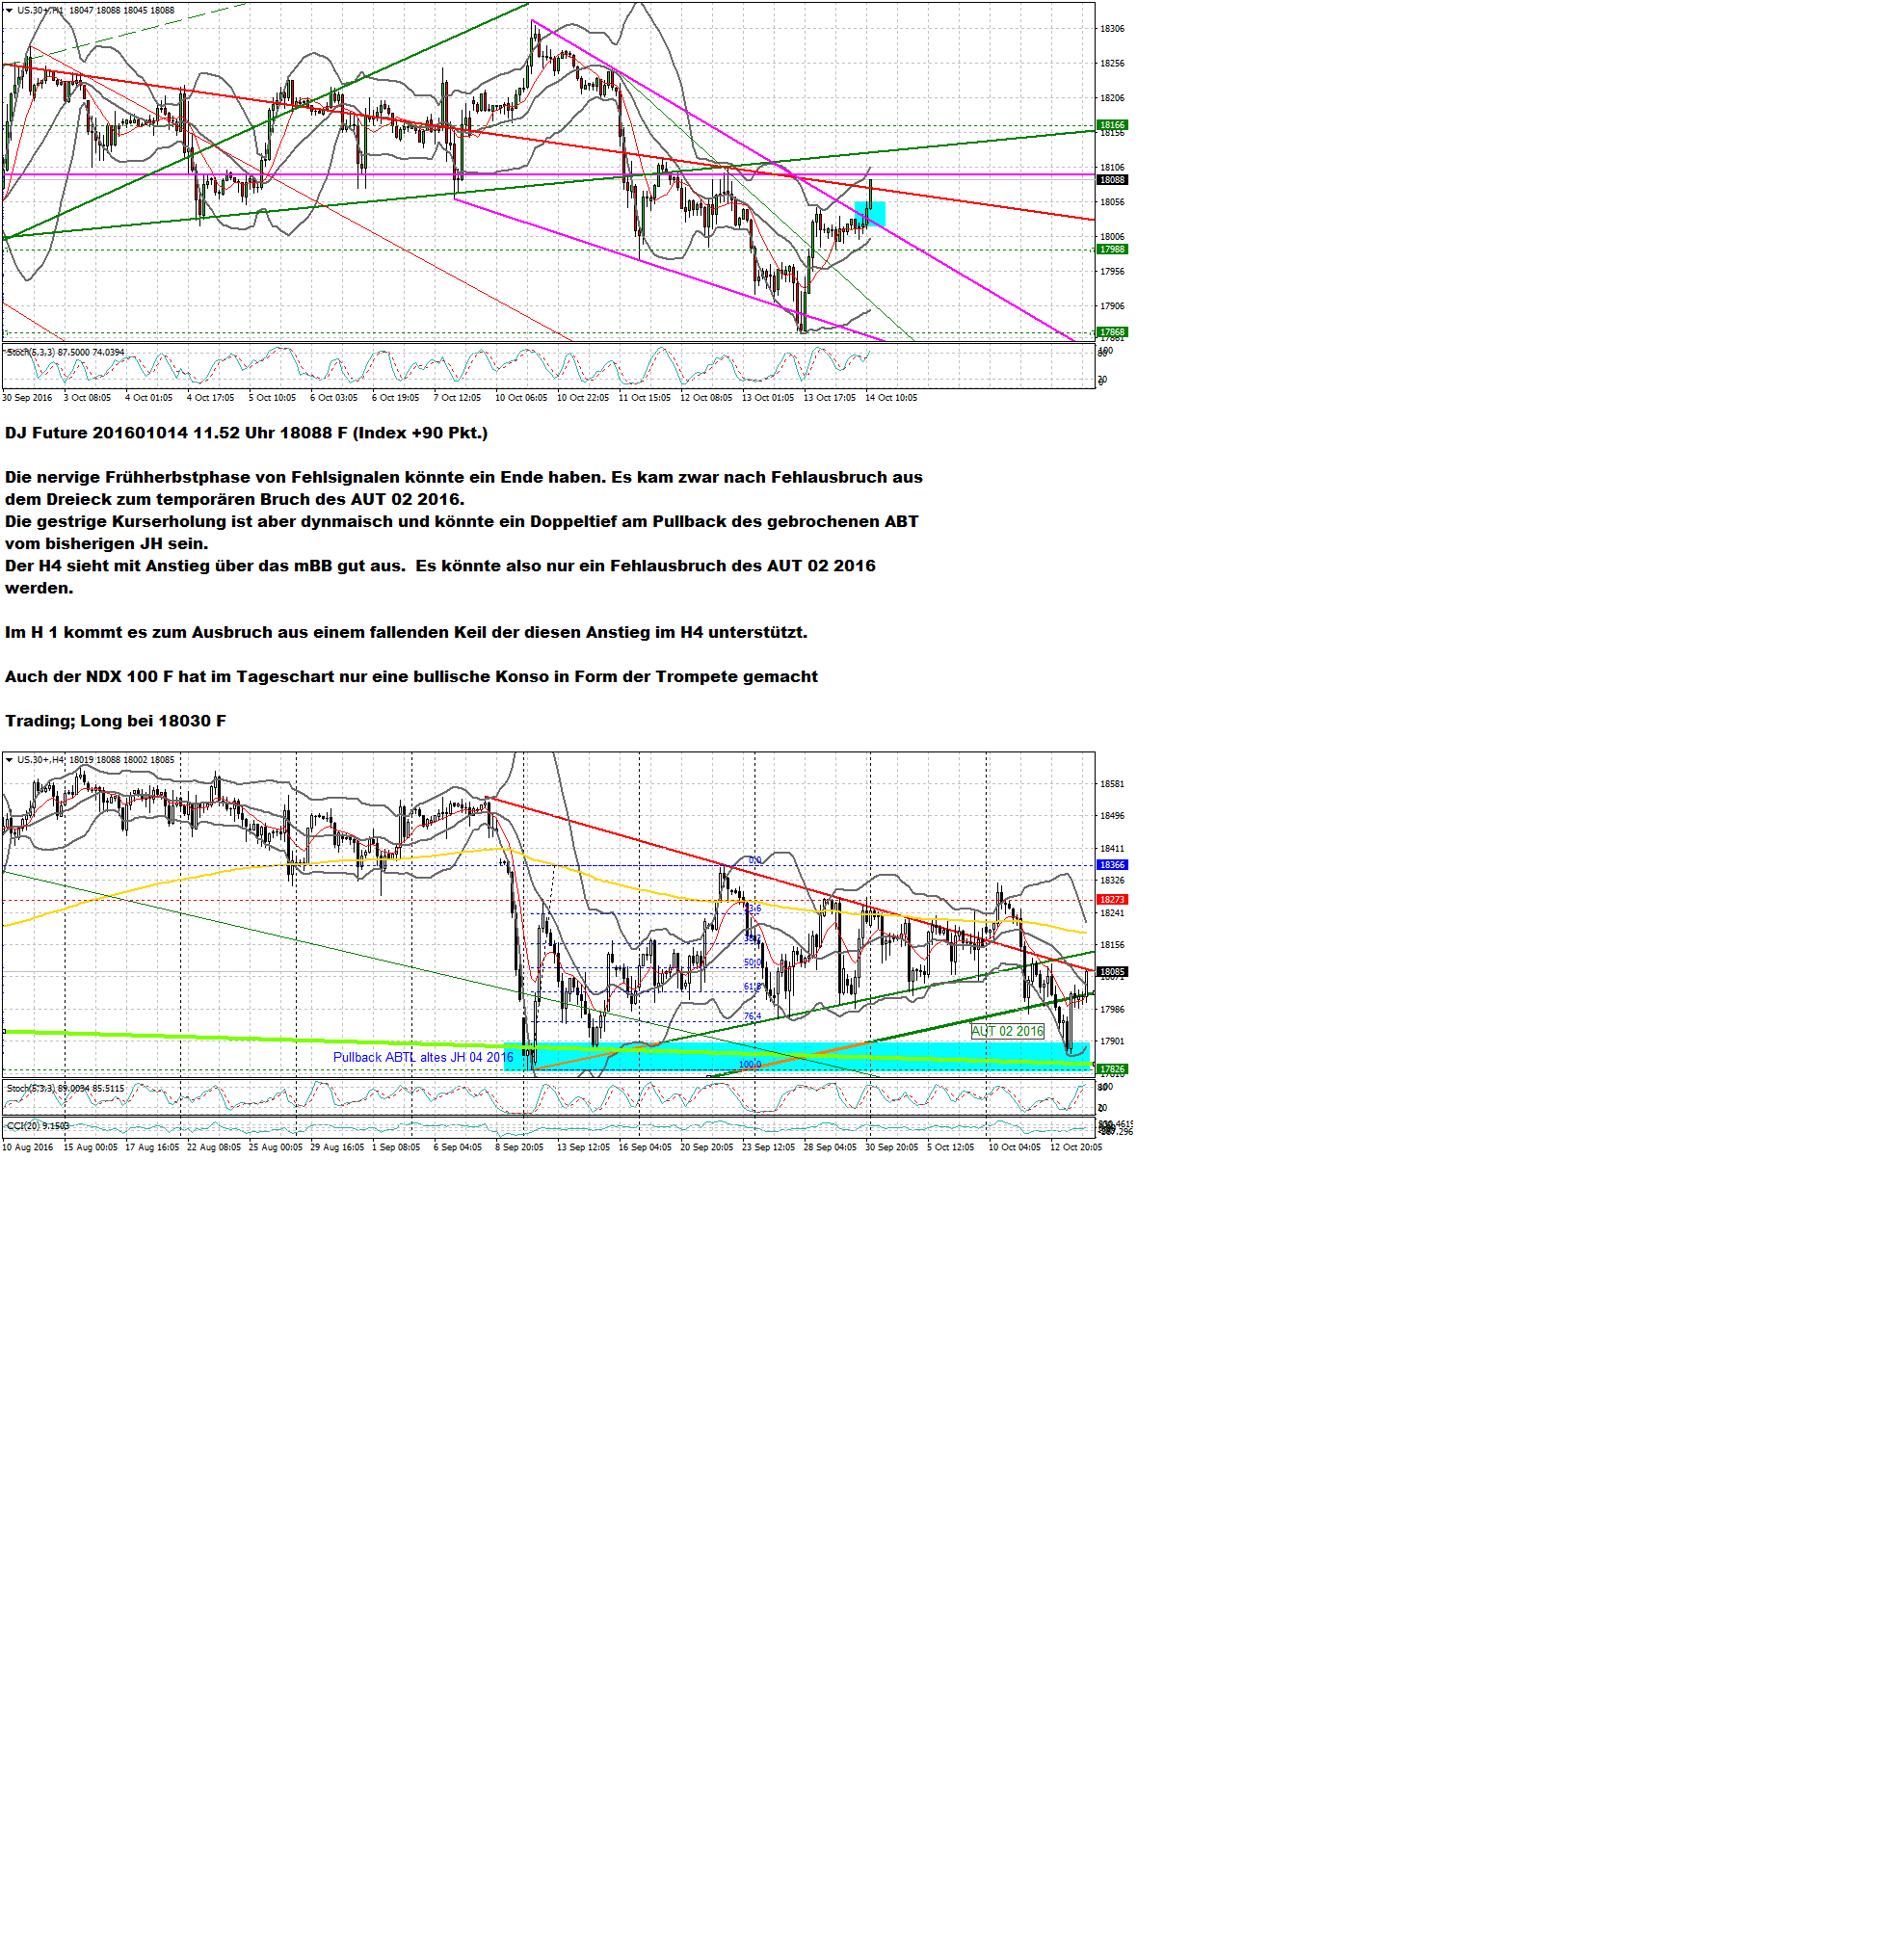1904x1950 pixels.
Task: Click the 'Trading; Long bei 18030 F' text
Action: click(x=115, y=721)
